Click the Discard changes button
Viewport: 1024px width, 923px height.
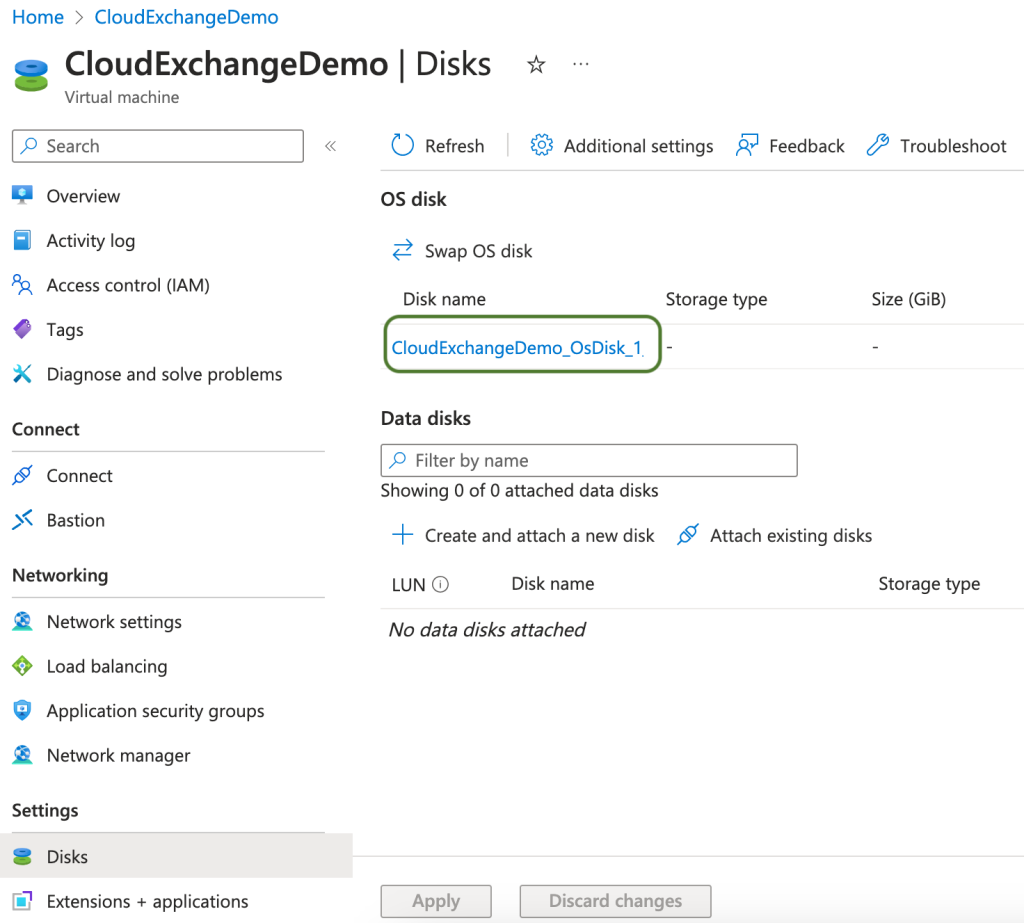point(615,901)
